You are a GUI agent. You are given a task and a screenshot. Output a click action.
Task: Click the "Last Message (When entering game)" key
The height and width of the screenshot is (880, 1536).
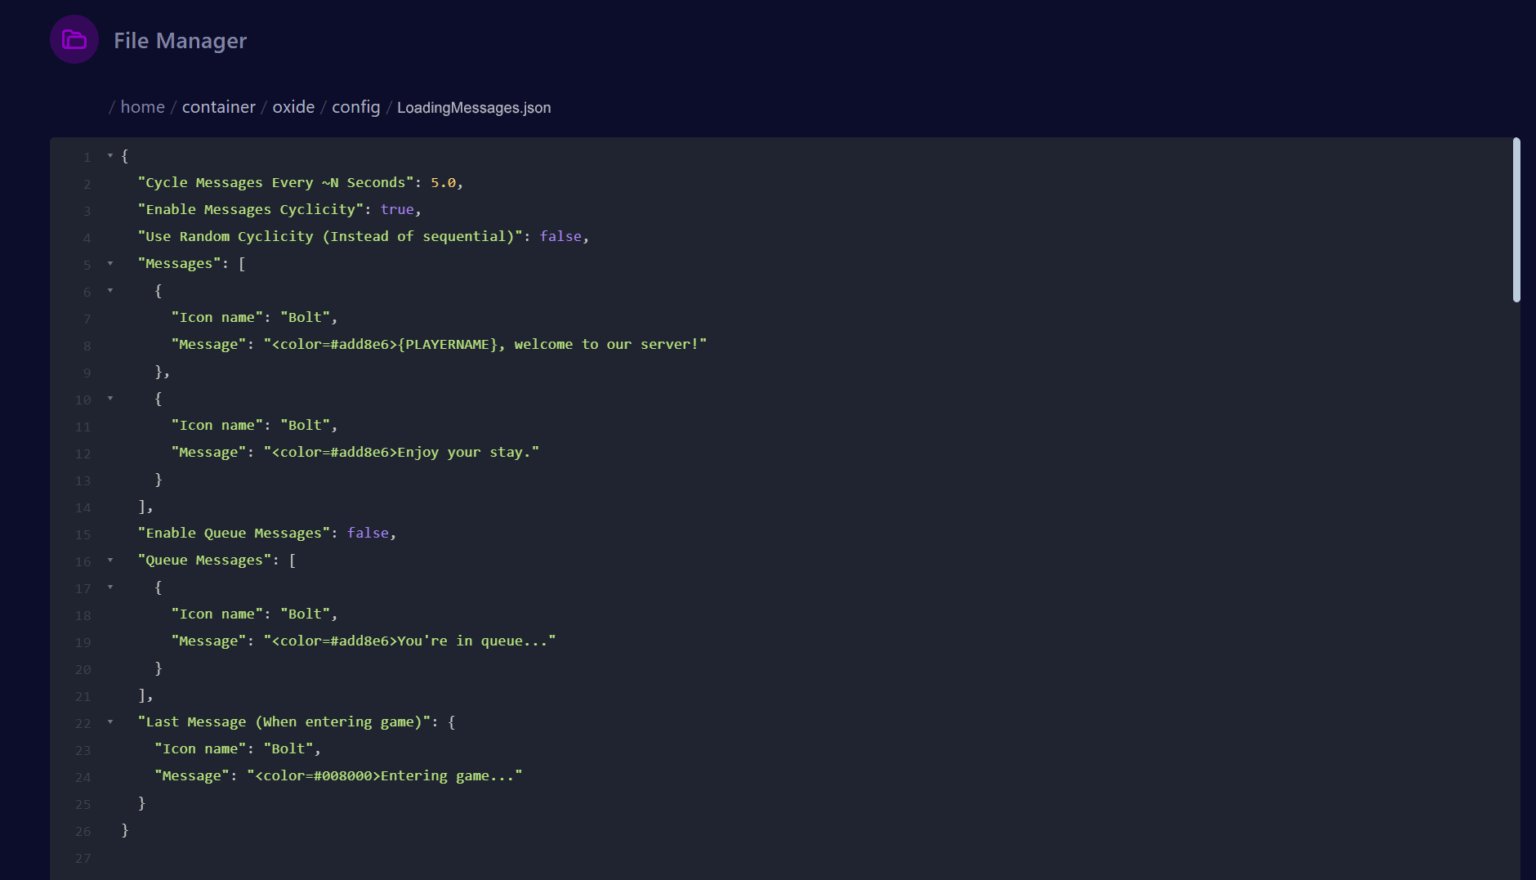pos(284,722)
